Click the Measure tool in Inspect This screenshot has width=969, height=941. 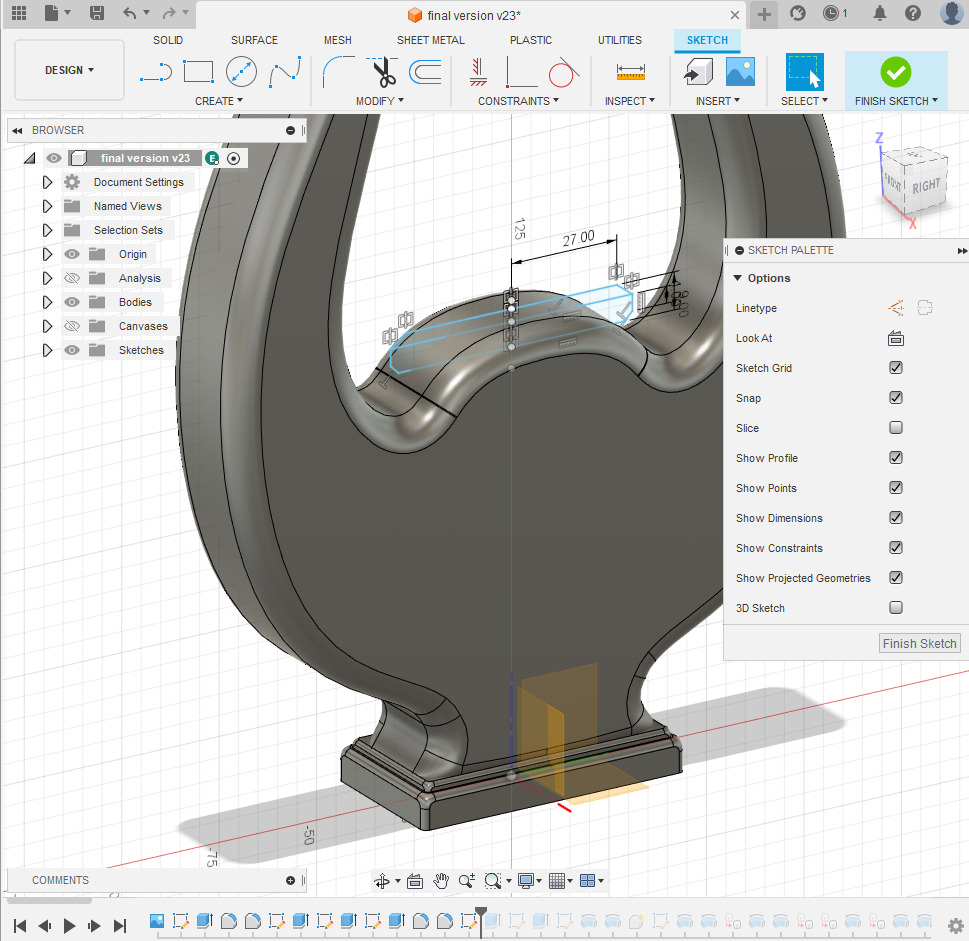point(630,72)
